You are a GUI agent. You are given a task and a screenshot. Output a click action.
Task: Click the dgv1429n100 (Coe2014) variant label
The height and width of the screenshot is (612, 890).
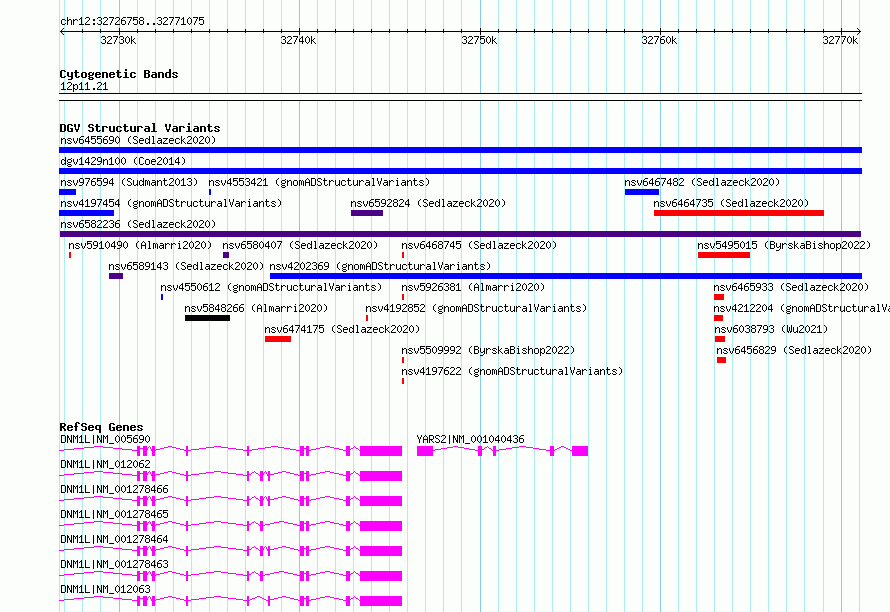pos(123,161)
